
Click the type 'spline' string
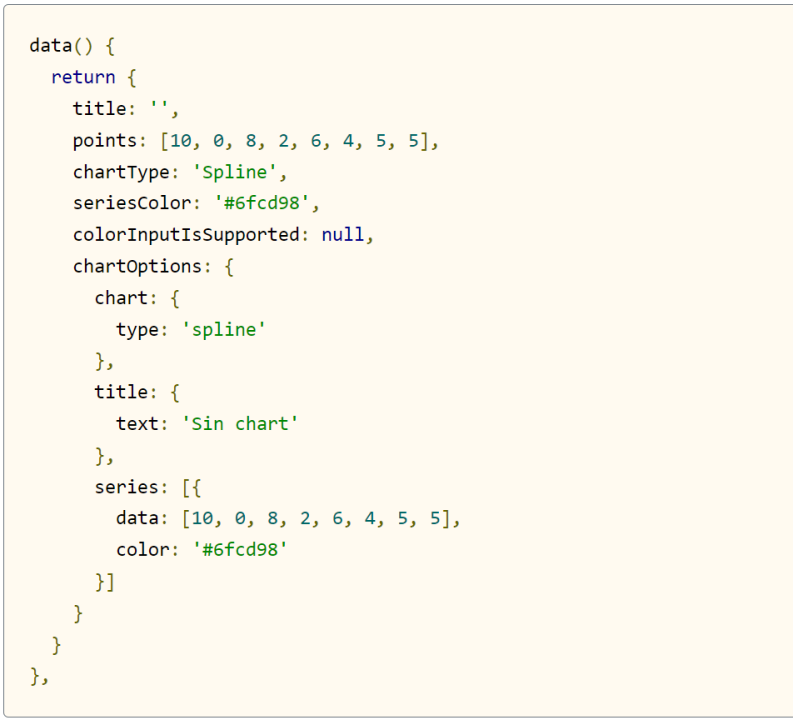coord(224,330)
